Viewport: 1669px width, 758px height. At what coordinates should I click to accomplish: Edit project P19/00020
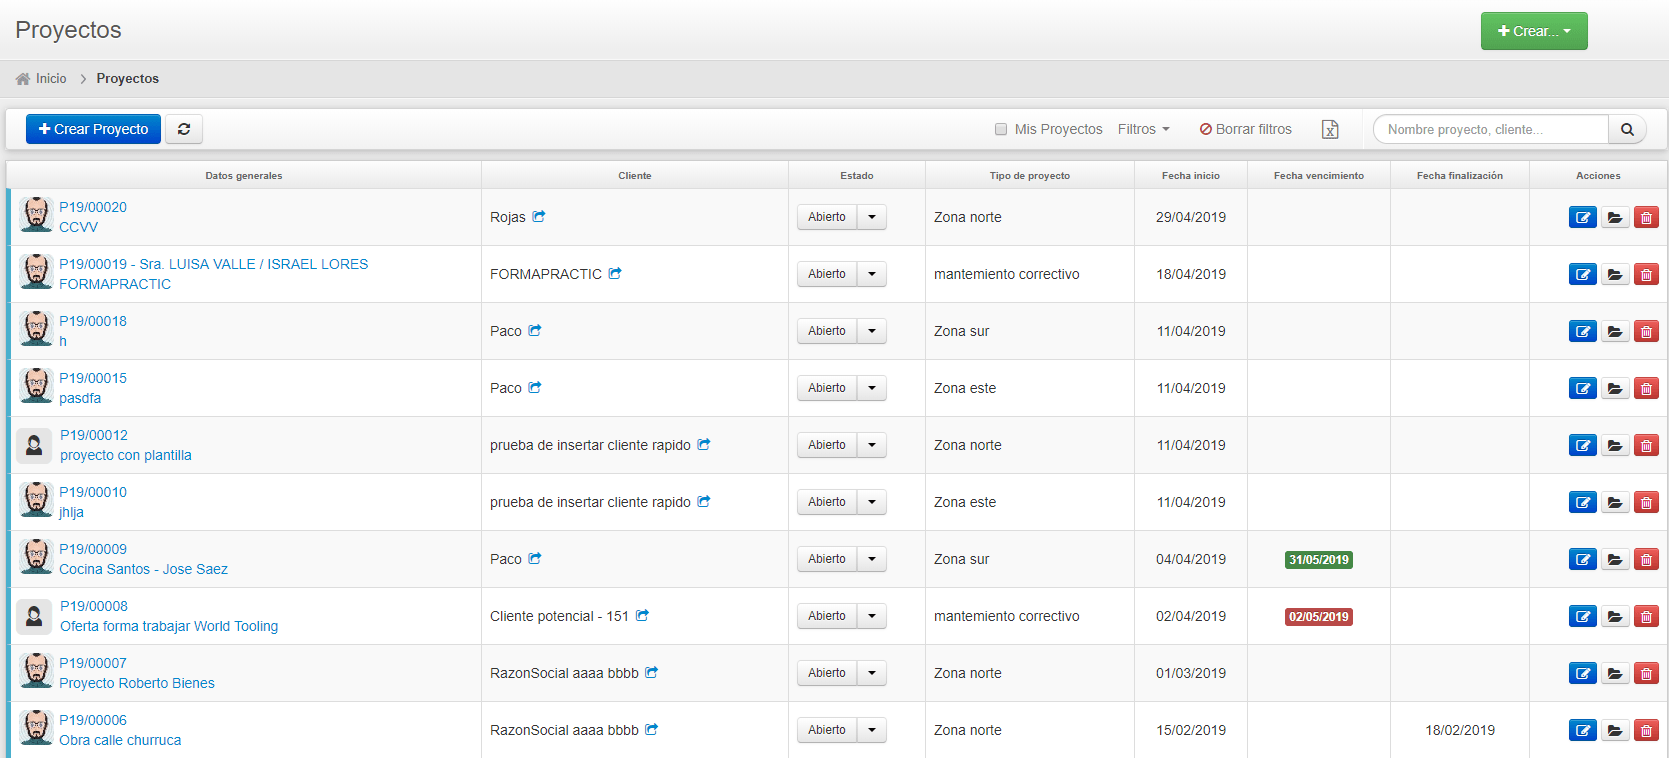pyautogui.click(x=1583, y=217)
